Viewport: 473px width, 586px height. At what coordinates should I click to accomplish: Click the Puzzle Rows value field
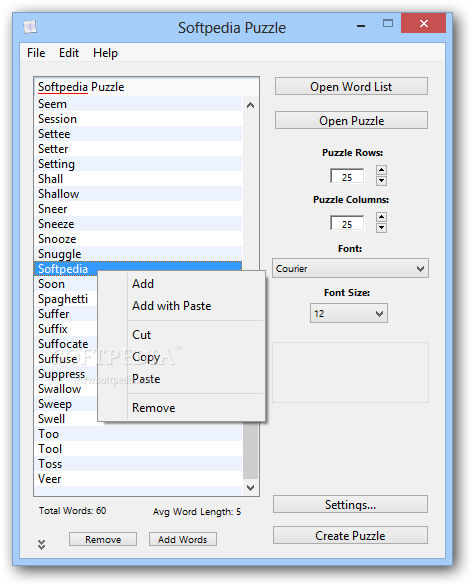[347, 176]
